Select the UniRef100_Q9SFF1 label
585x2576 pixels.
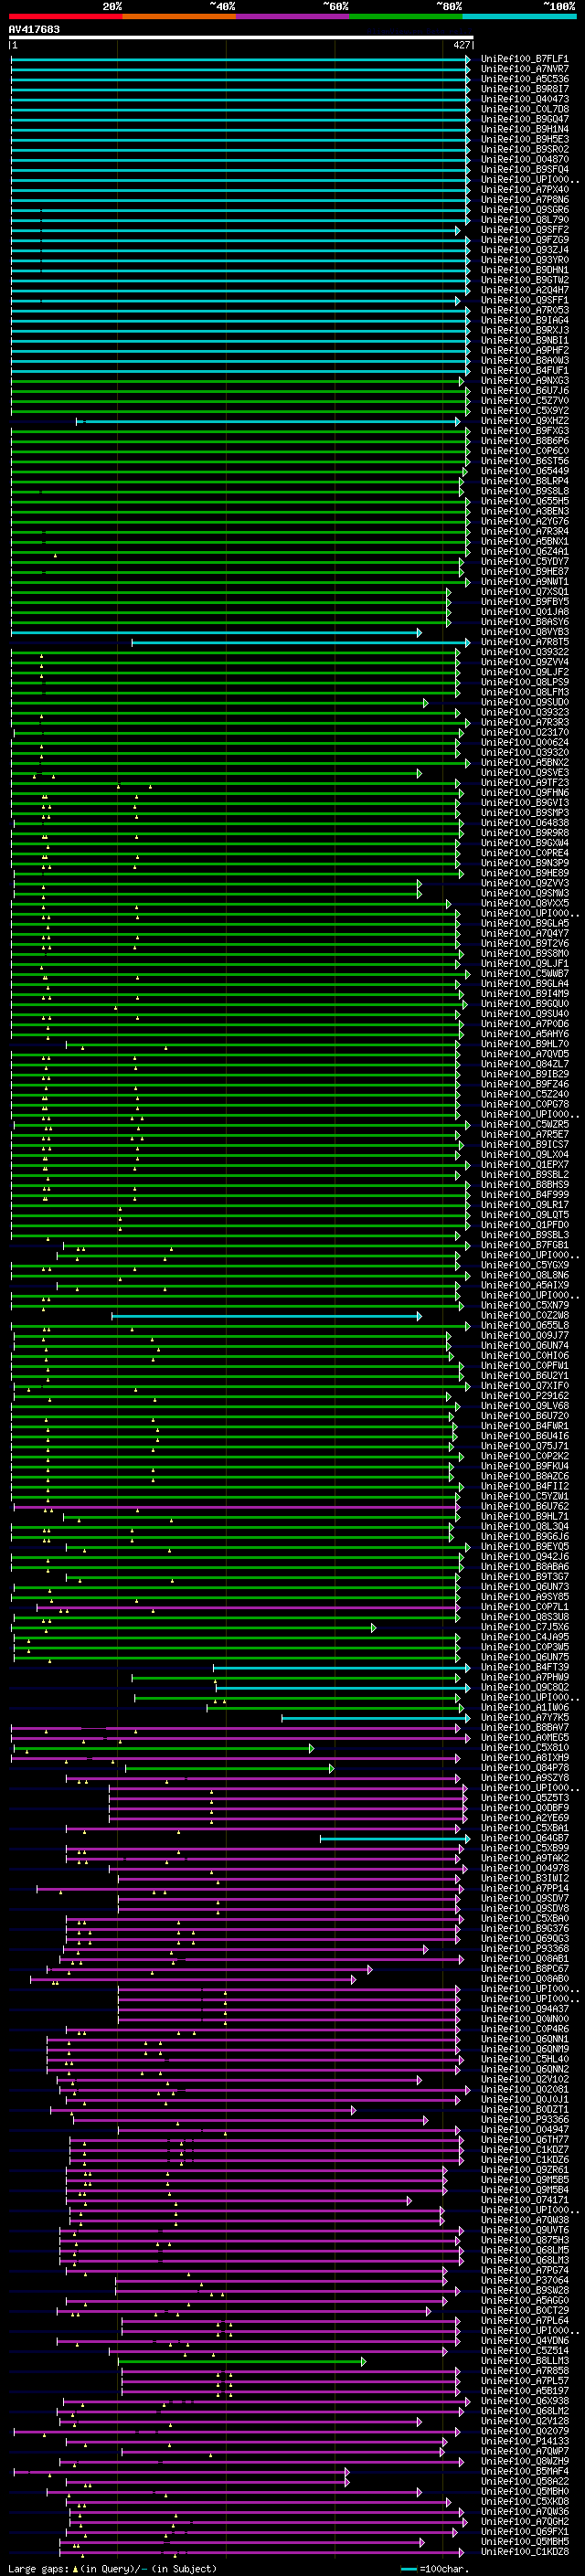(524, 300)
